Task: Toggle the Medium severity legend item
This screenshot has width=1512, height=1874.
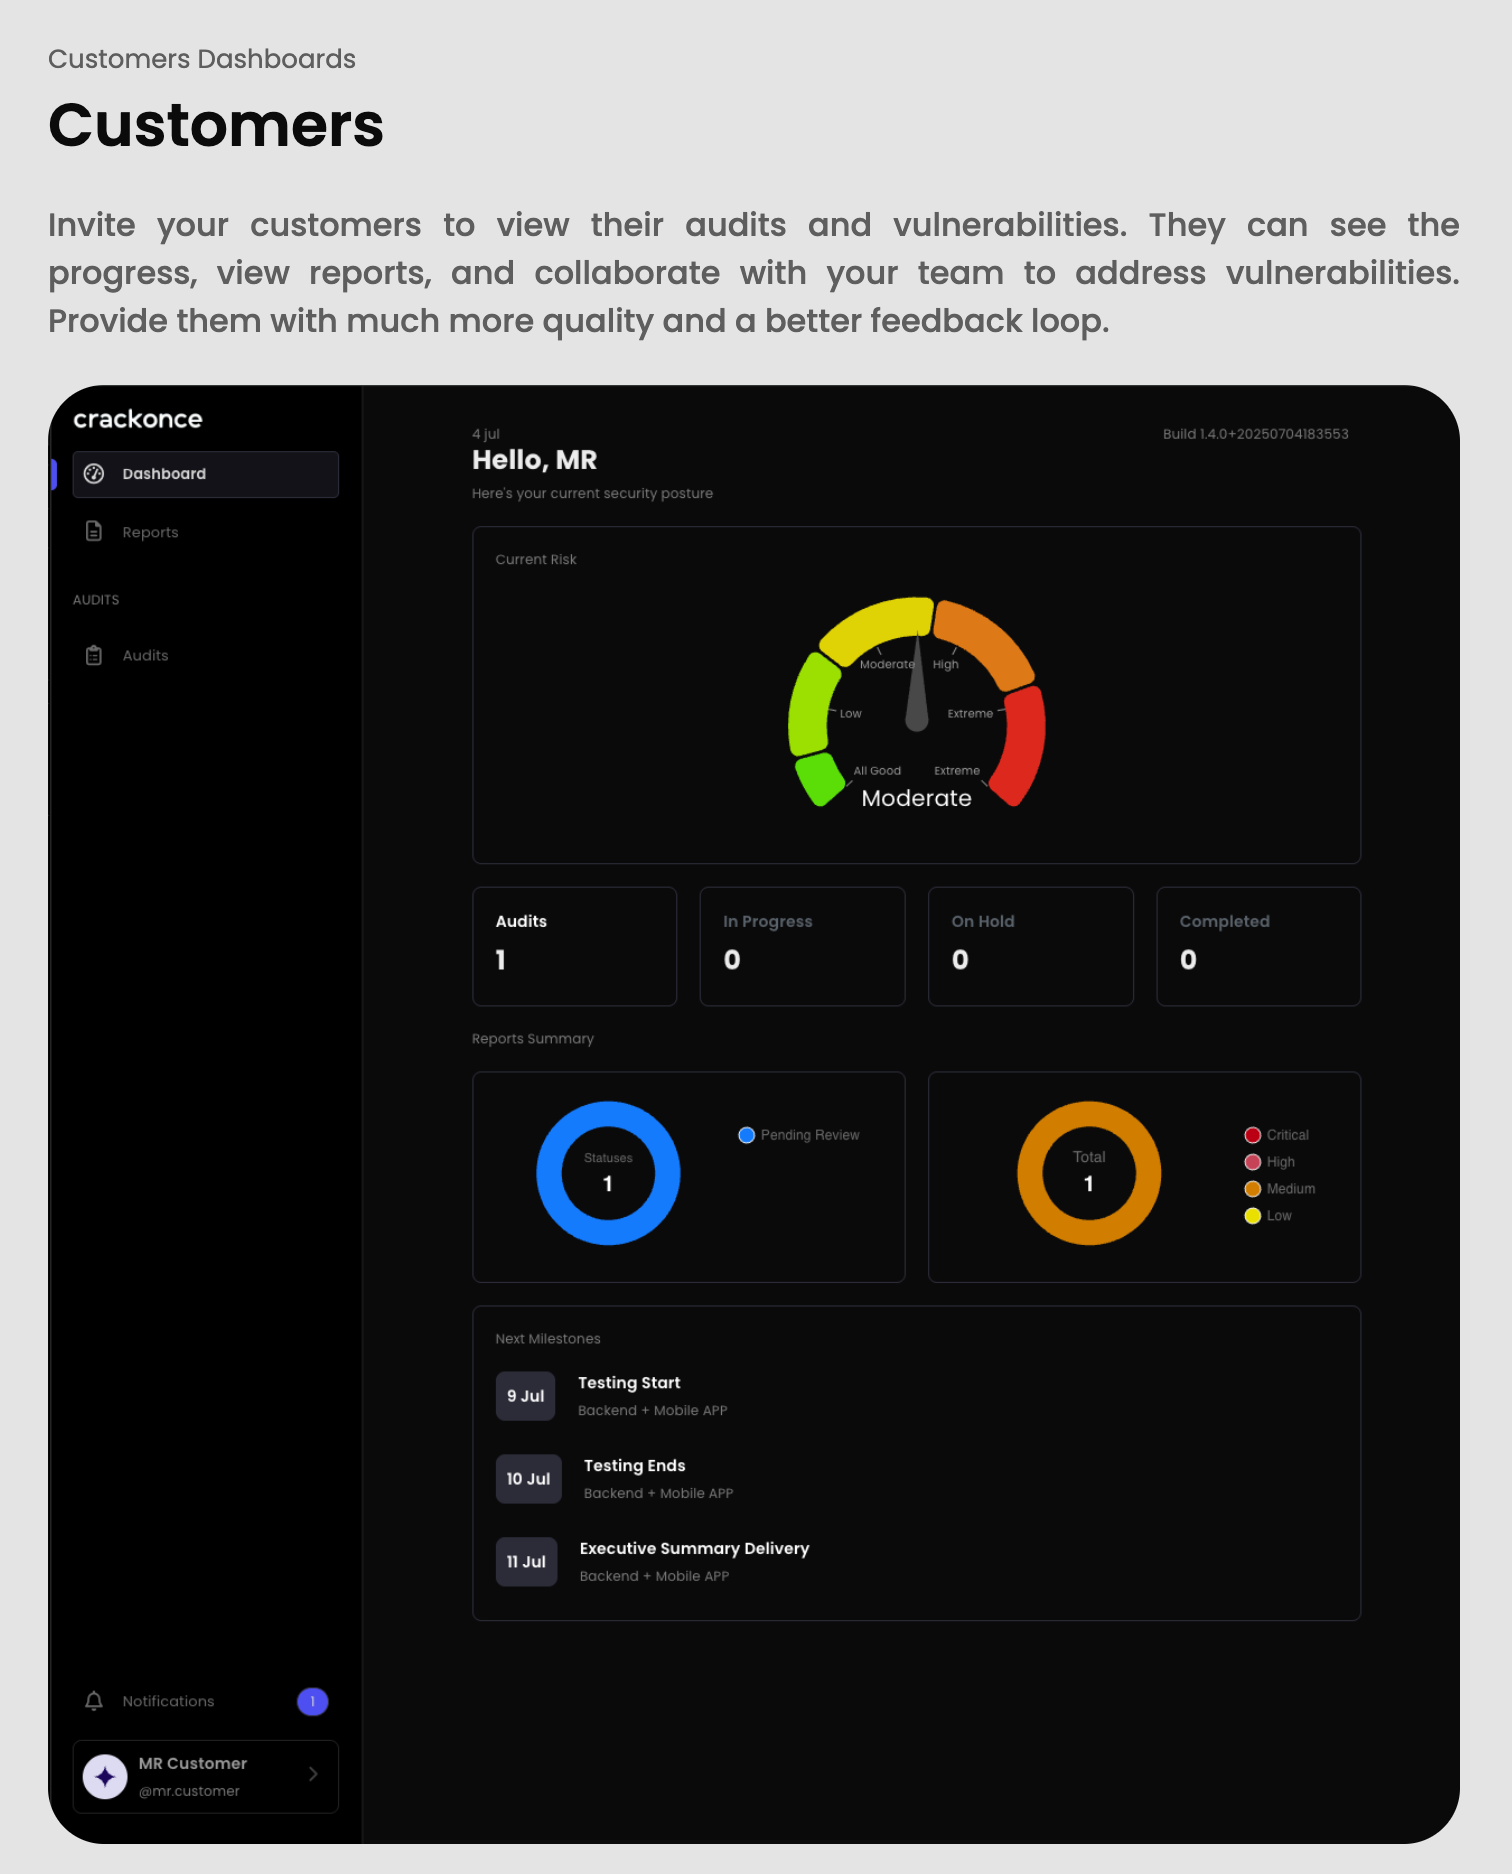Action: (1252, 1188)
